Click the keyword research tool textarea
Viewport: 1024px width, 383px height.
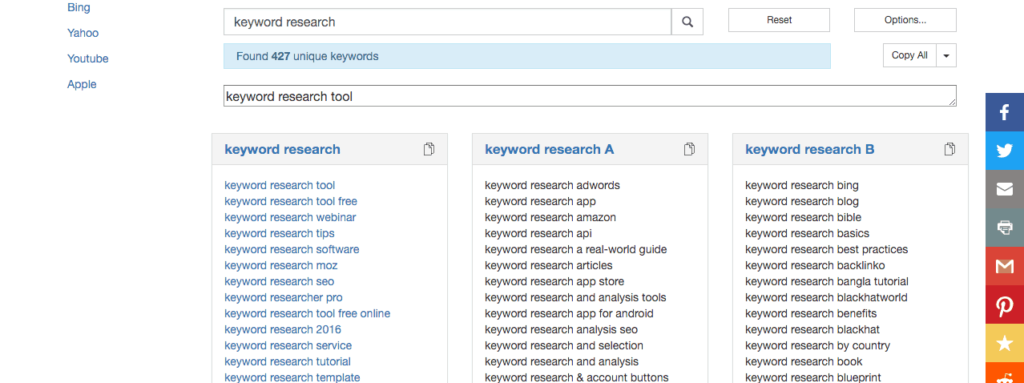[x=590, y=96]
